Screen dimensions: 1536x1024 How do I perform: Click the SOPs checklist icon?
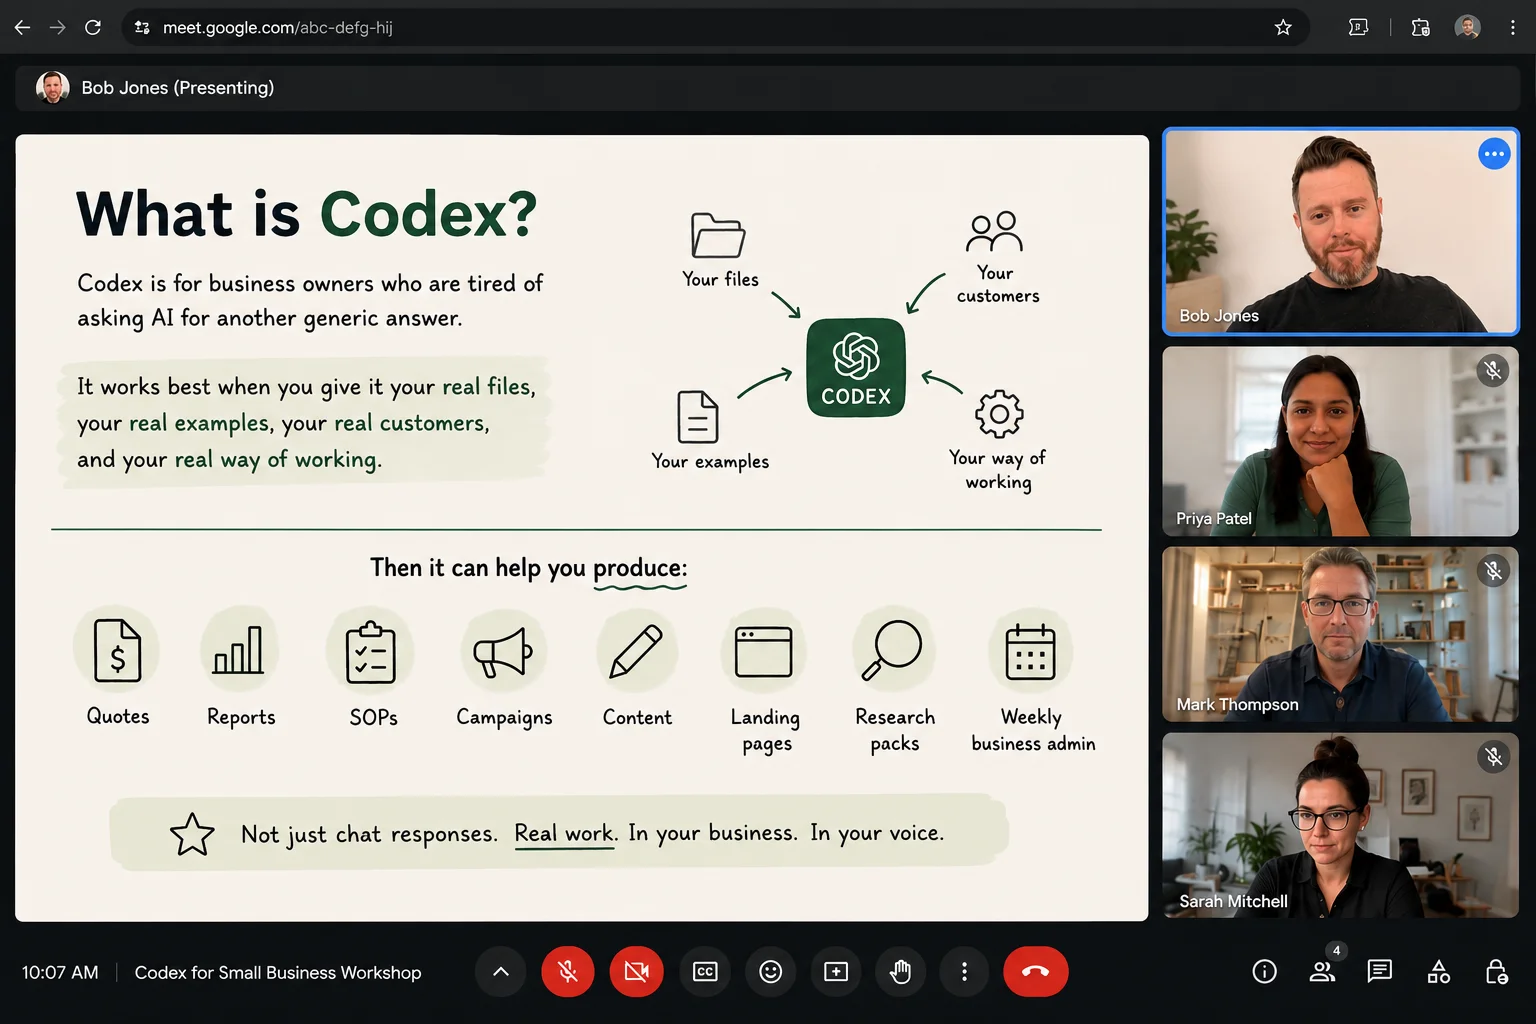(370, 652)
